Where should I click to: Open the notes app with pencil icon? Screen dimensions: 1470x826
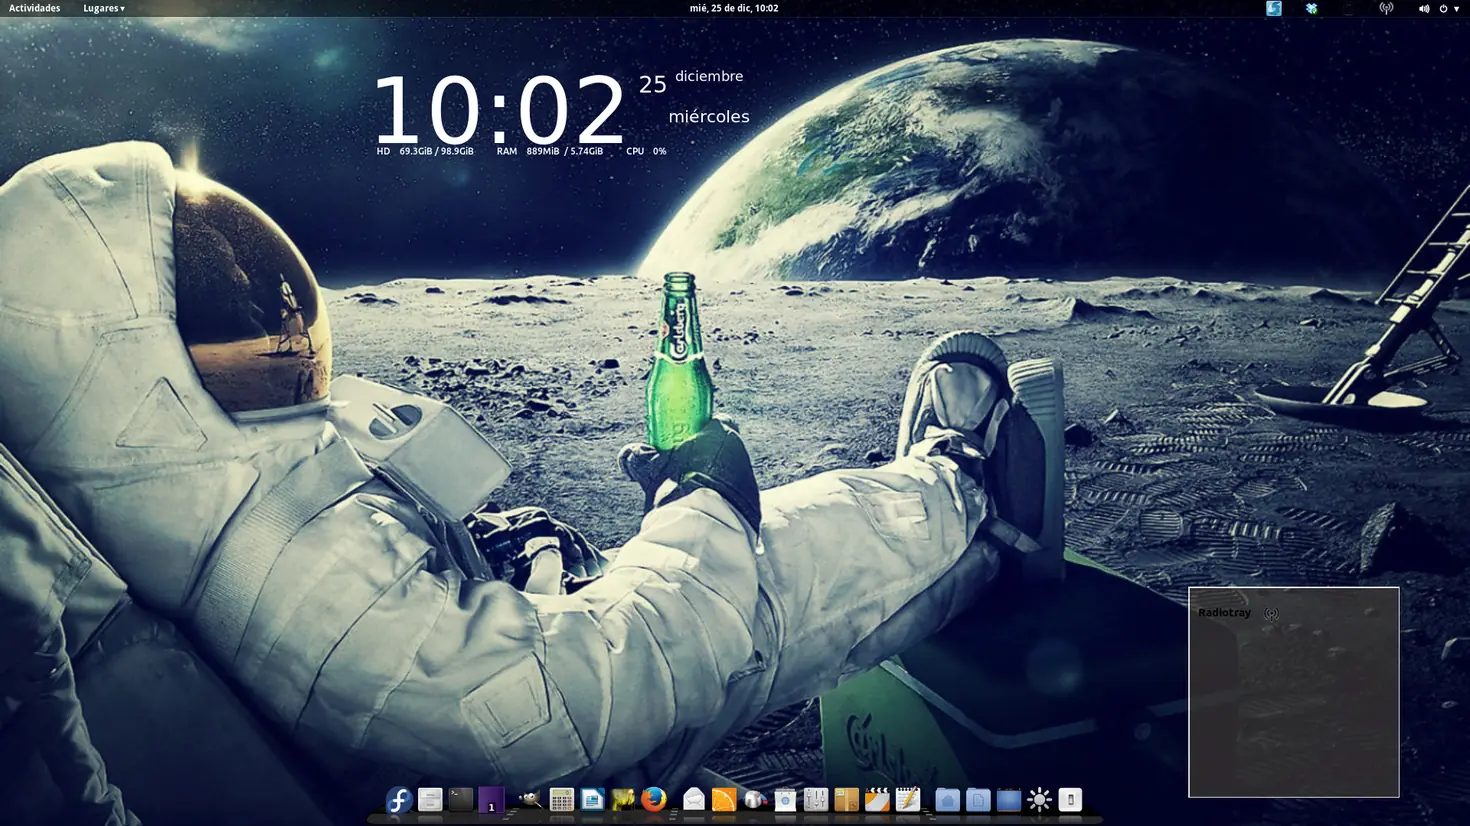909,800
